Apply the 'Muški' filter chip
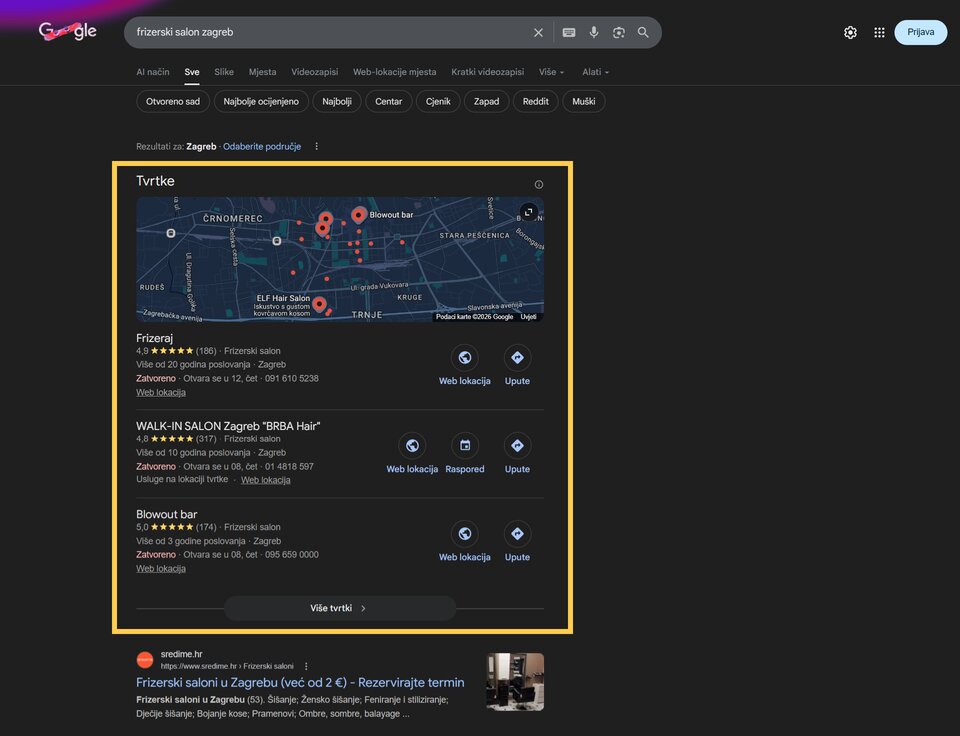The image size is (960, 736). coord(583,102)
